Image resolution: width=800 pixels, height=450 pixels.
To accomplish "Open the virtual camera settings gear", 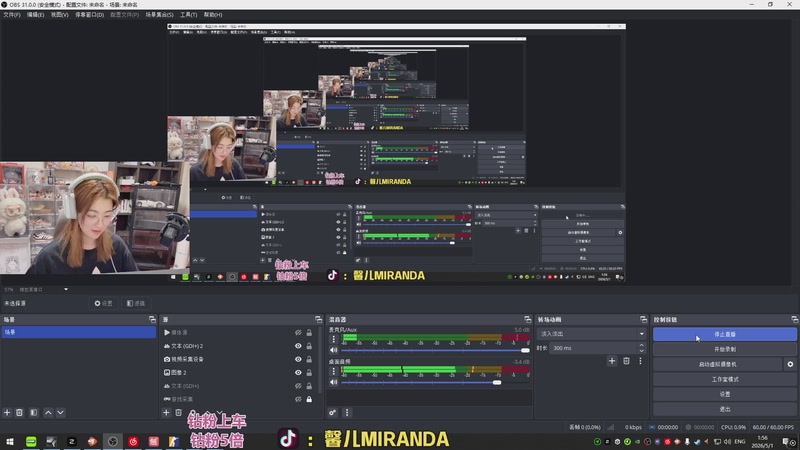I will coord(790,364).
